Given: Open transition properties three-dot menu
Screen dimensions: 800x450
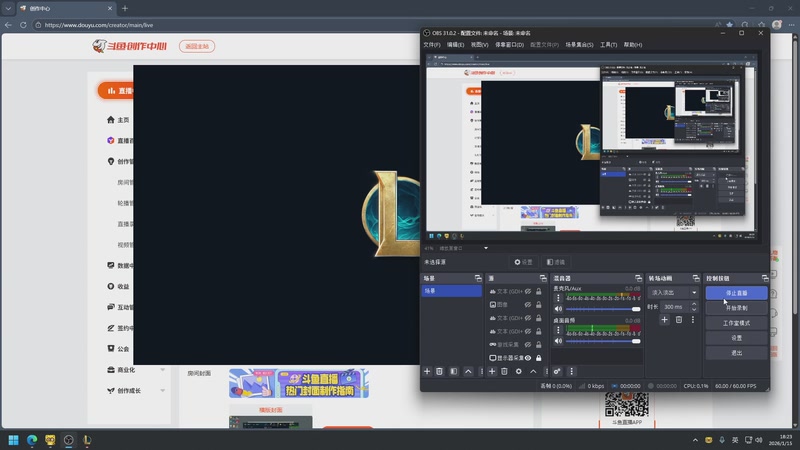Looking at the screenshot, I should coord(693,320).
